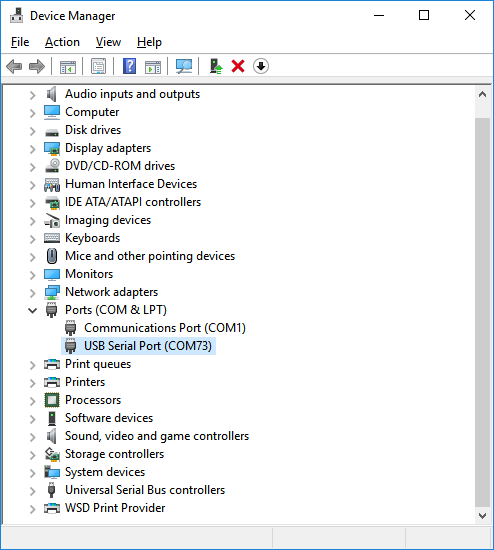Image resolution: width=494 pixels, height=550 pixels.
Task: Open the Action menu
Action: (62, 42)
